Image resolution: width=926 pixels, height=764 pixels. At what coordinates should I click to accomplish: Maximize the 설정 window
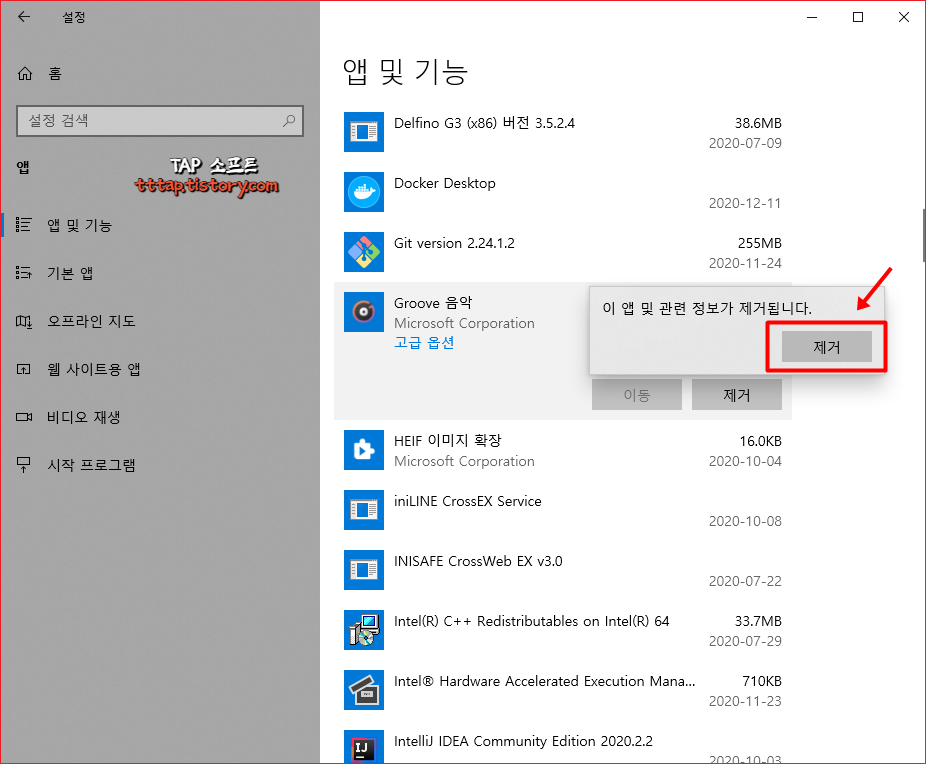coord(857,17)
